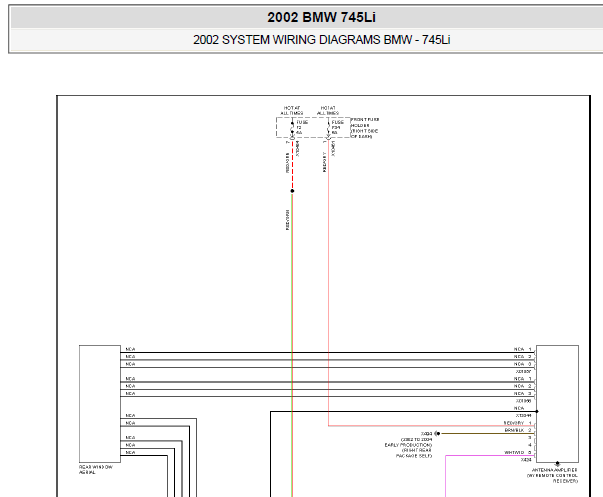Viewport: 603px width, 497px height.
Task: Select the fuse F34 label
Action: click(337, 127)
